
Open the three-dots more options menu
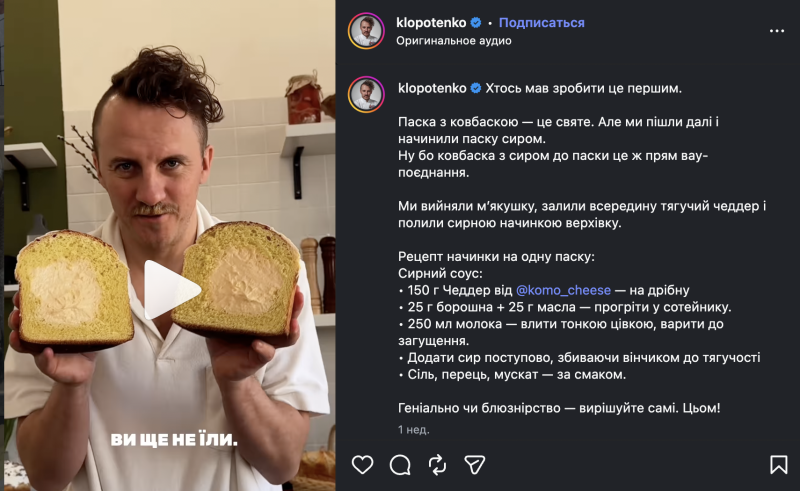tap(777, 31)
